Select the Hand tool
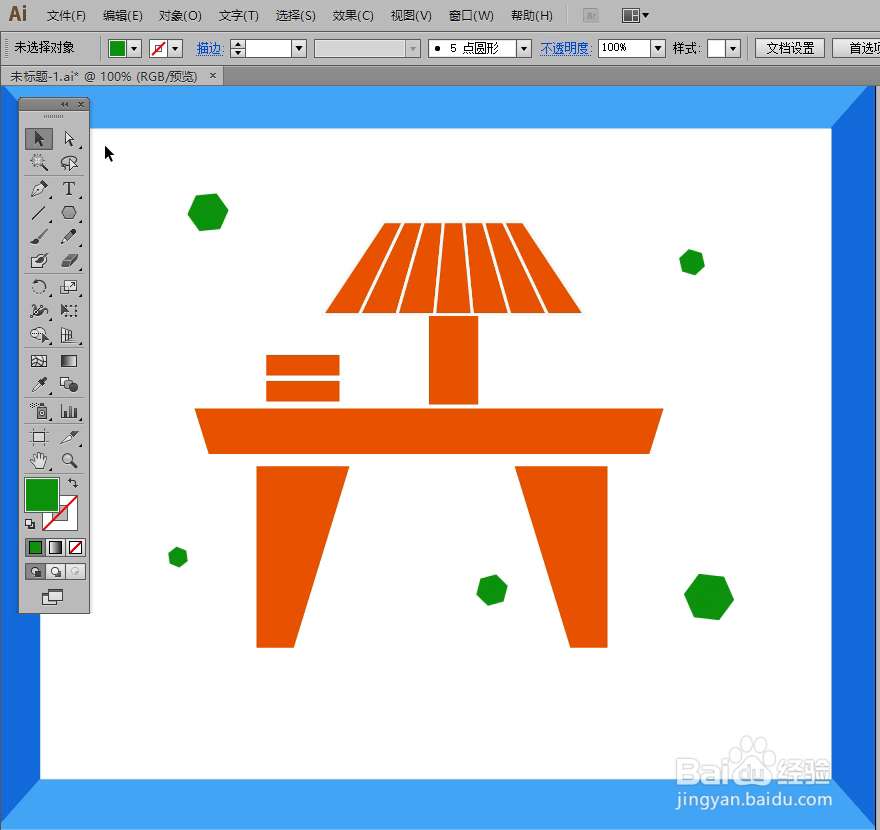The image size is (880, 830). (38, 461)
